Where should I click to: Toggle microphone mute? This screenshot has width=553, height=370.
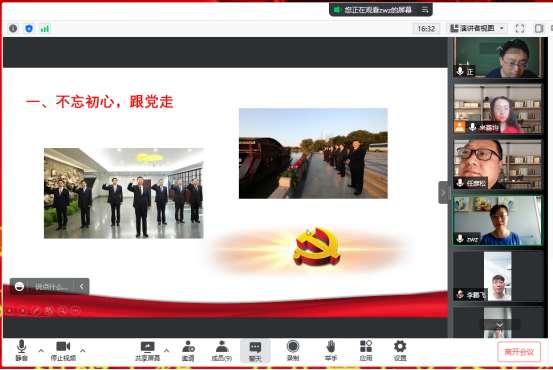[21, 351]
